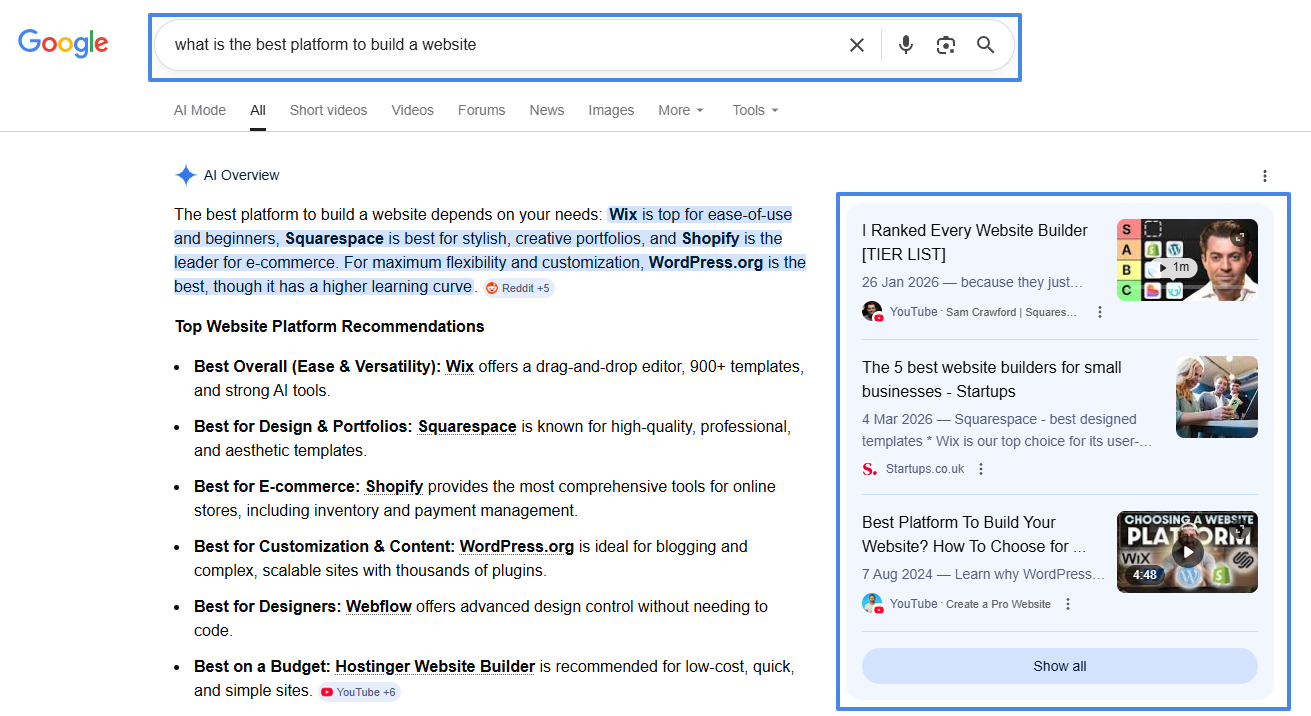Open the More search categories dropdown

[x=680, y=110]
